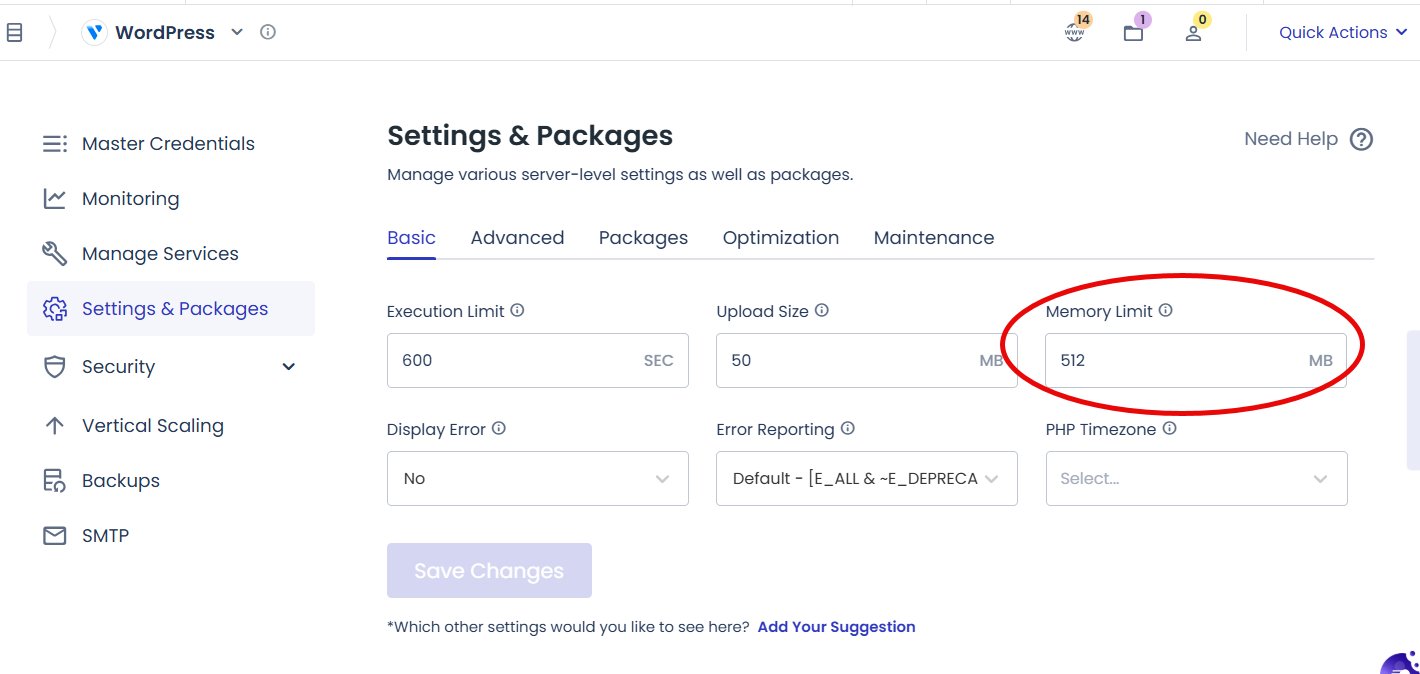
Task: Open the projects folder icon with badge 1
Action: tap(1133, 33)
